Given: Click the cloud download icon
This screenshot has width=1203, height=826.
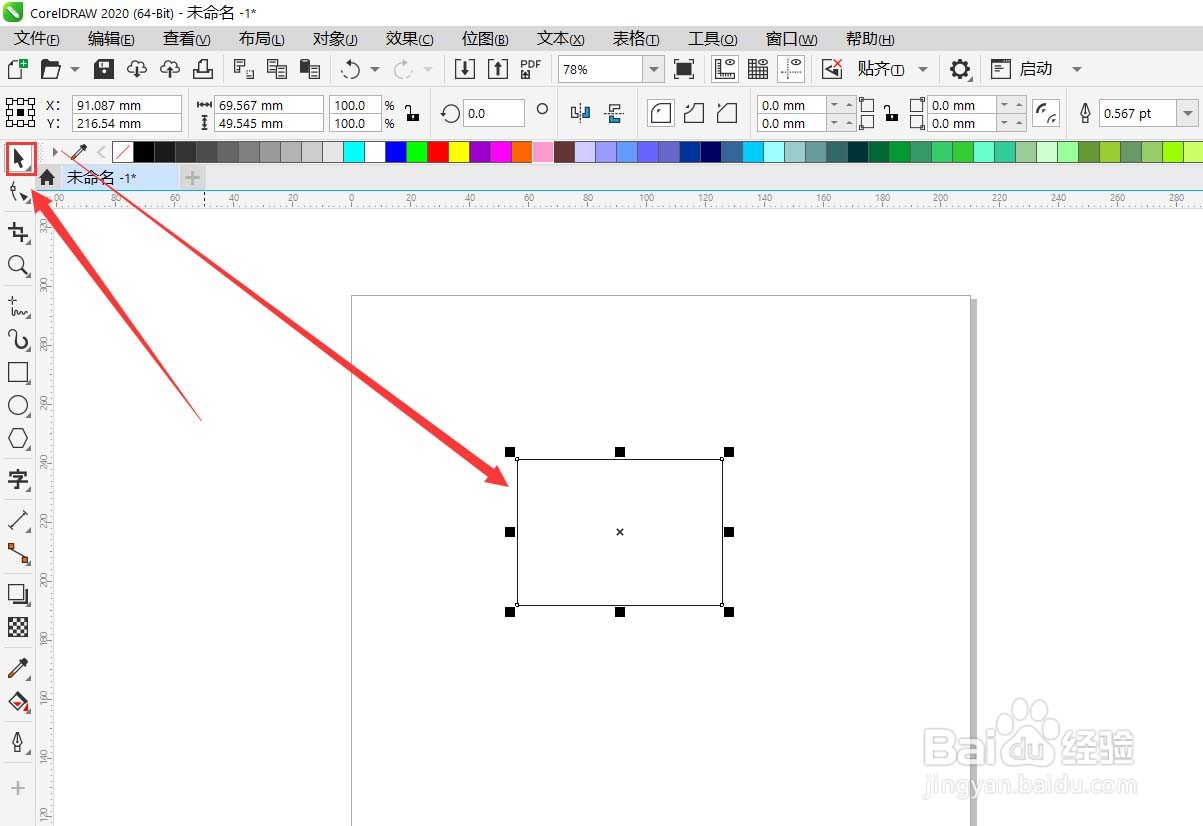Looking at the screenshot, I should pyautogui.click(x=137, y=69).
